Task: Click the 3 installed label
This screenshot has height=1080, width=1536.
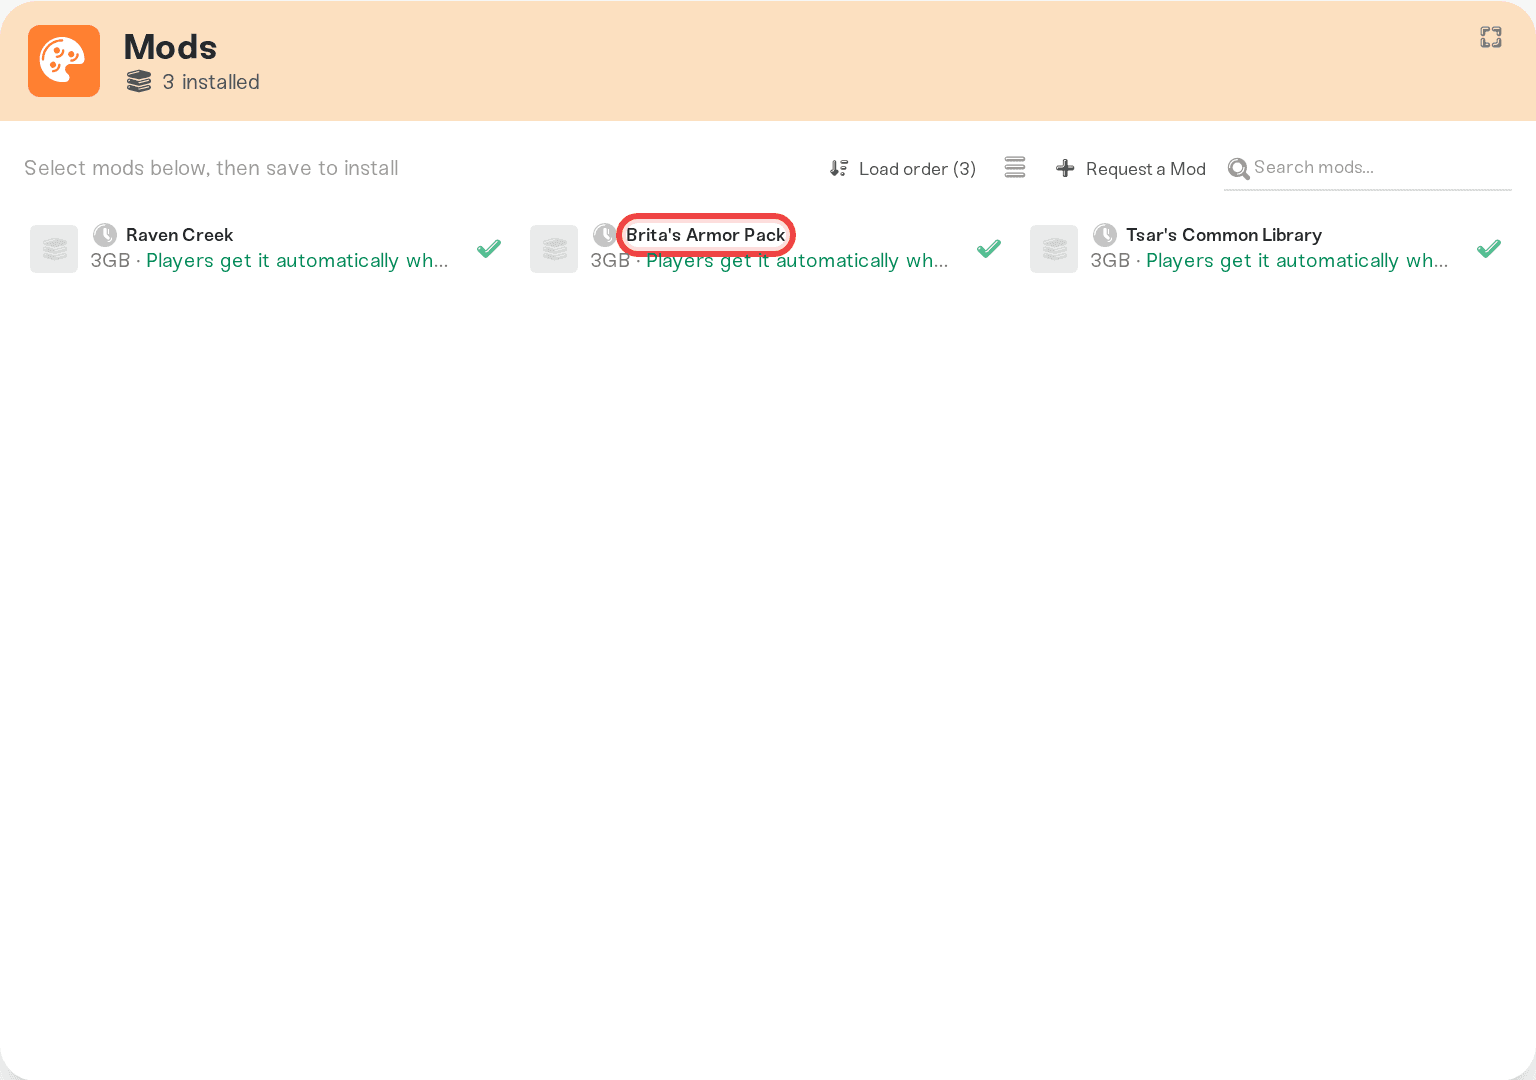Action: pos(211,82)
